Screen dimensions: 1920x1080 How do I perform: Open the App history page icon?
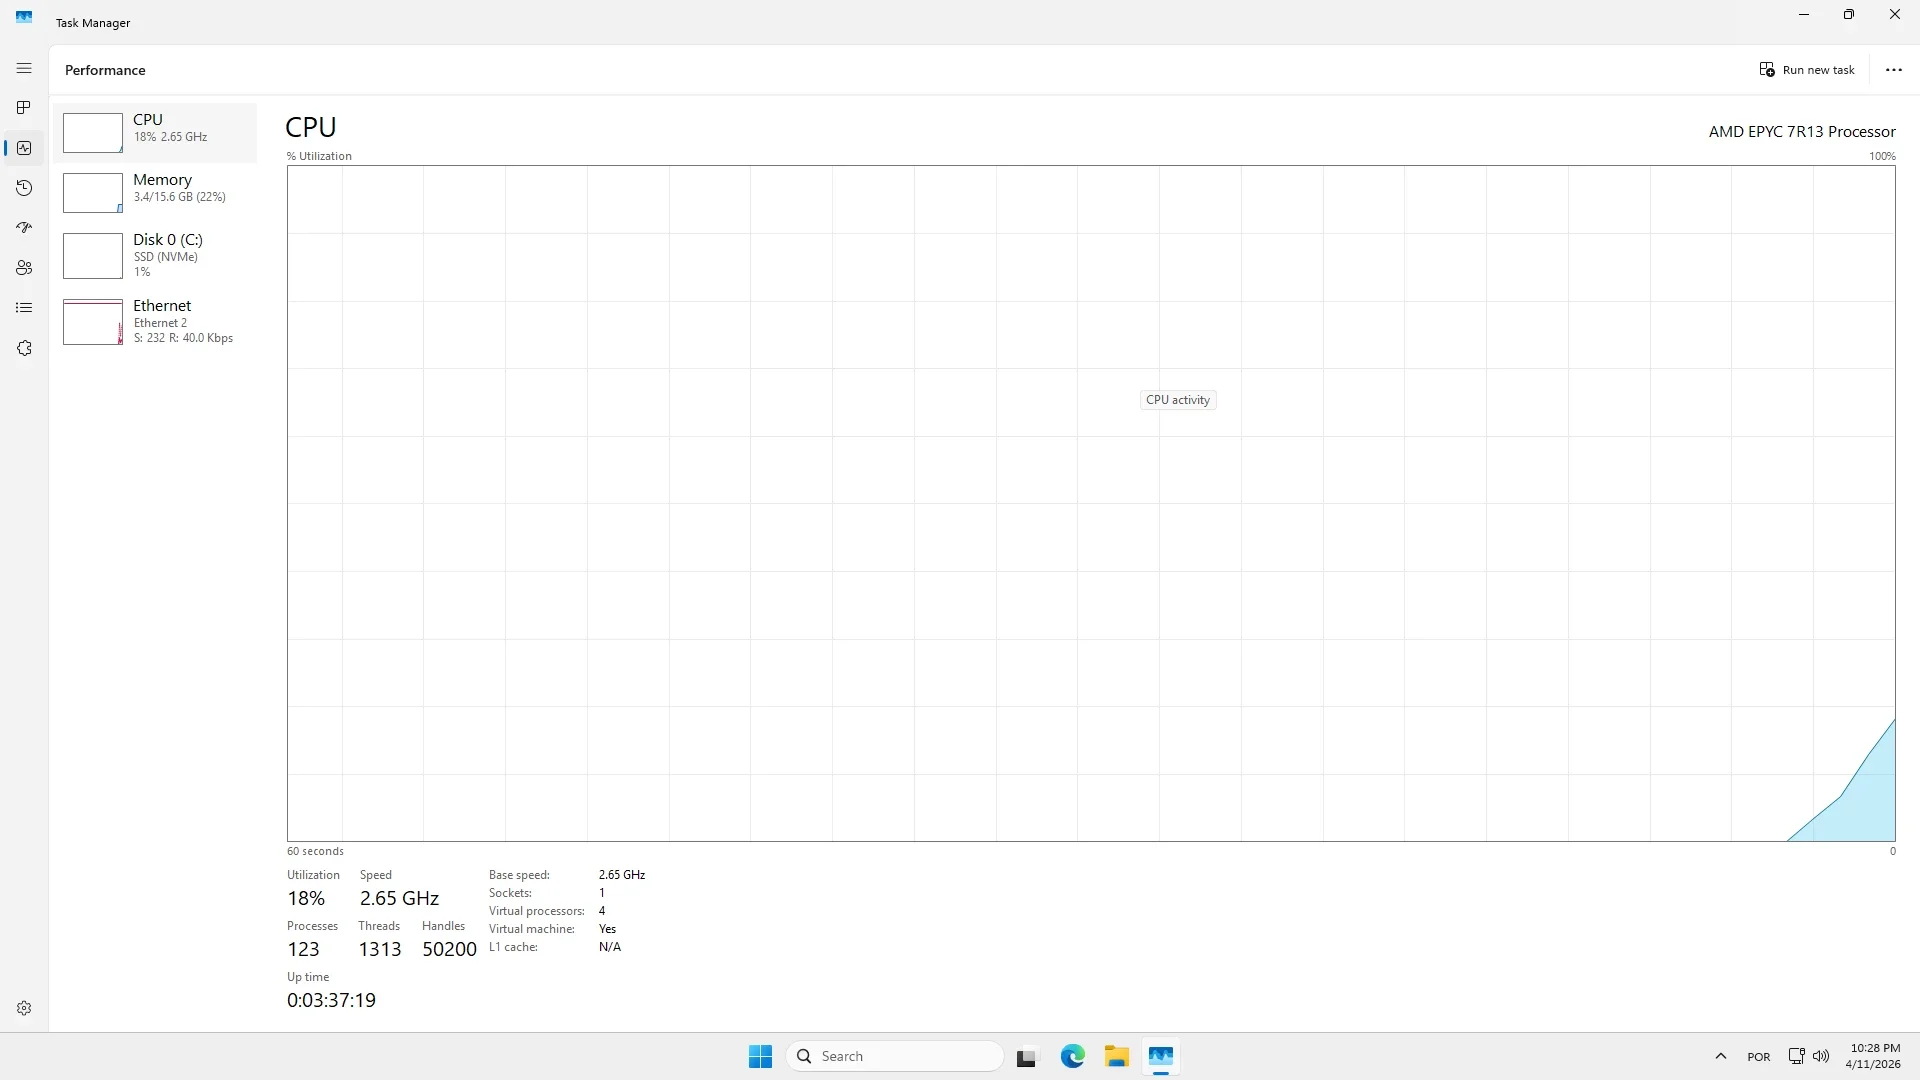[24, 188]
